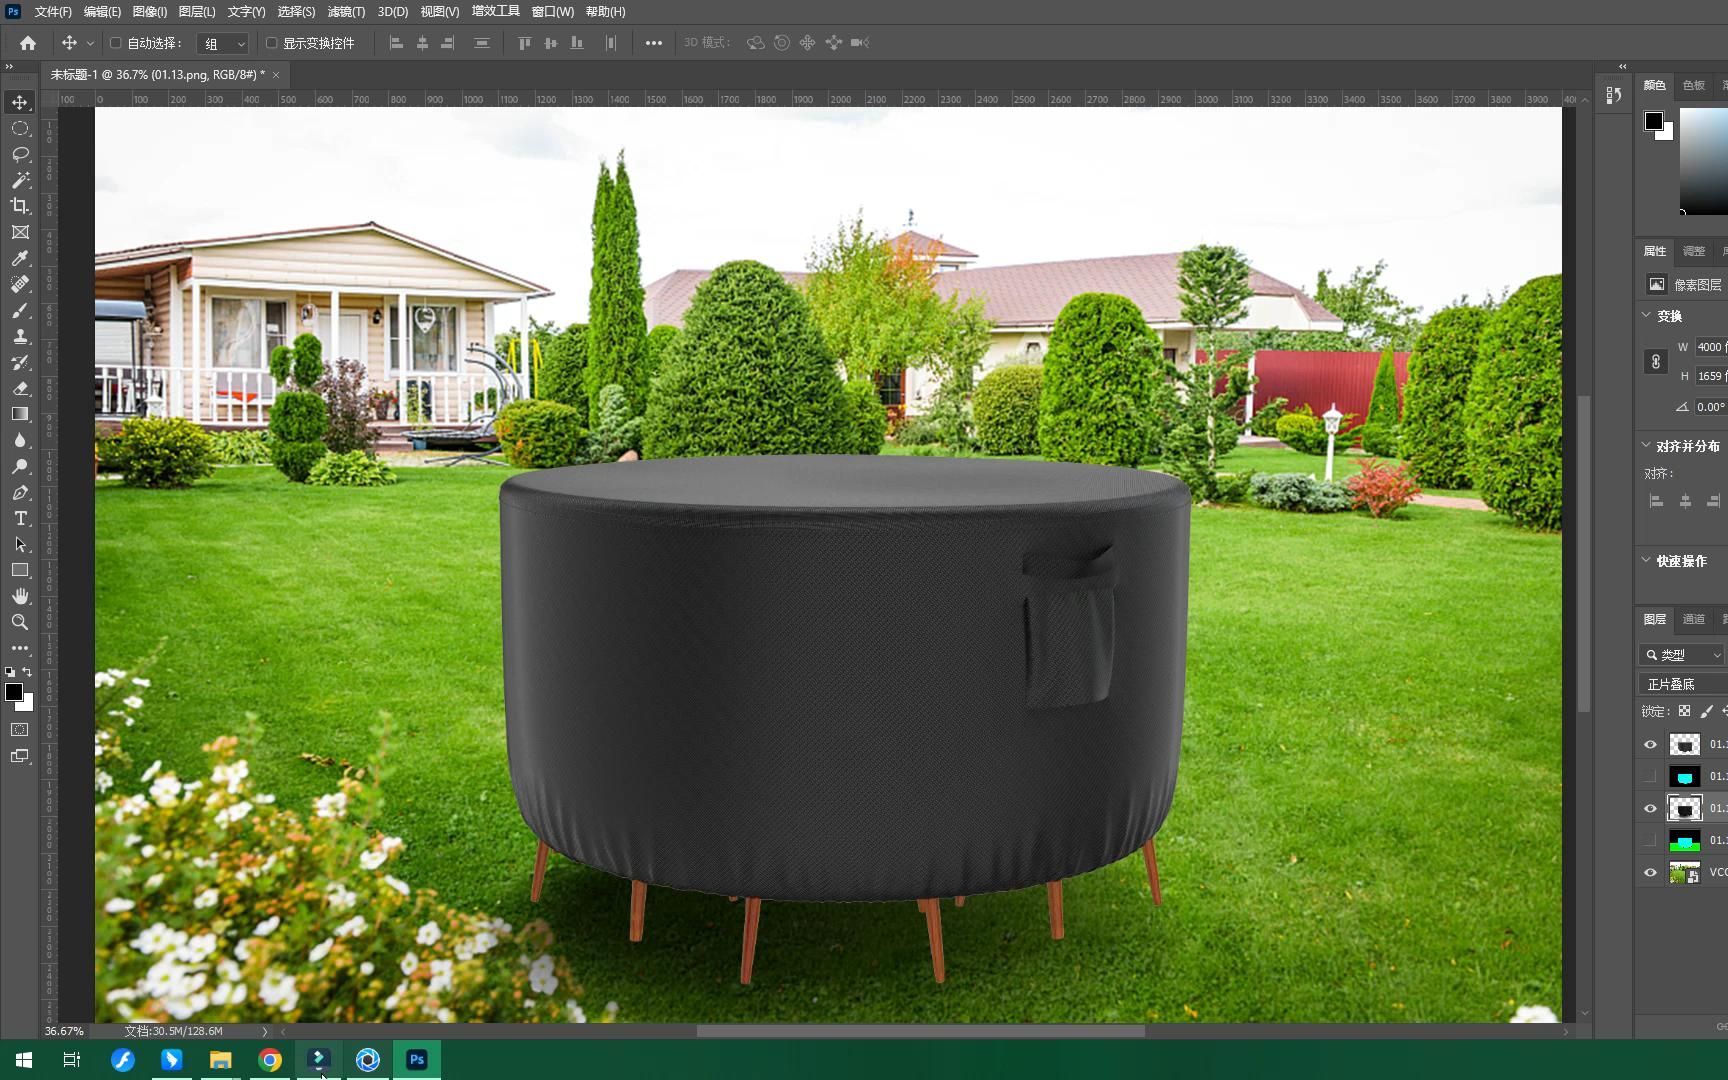Collapse the 对齐并分布 section
Viewport: 1728px width, 1080px height.
1646,446
